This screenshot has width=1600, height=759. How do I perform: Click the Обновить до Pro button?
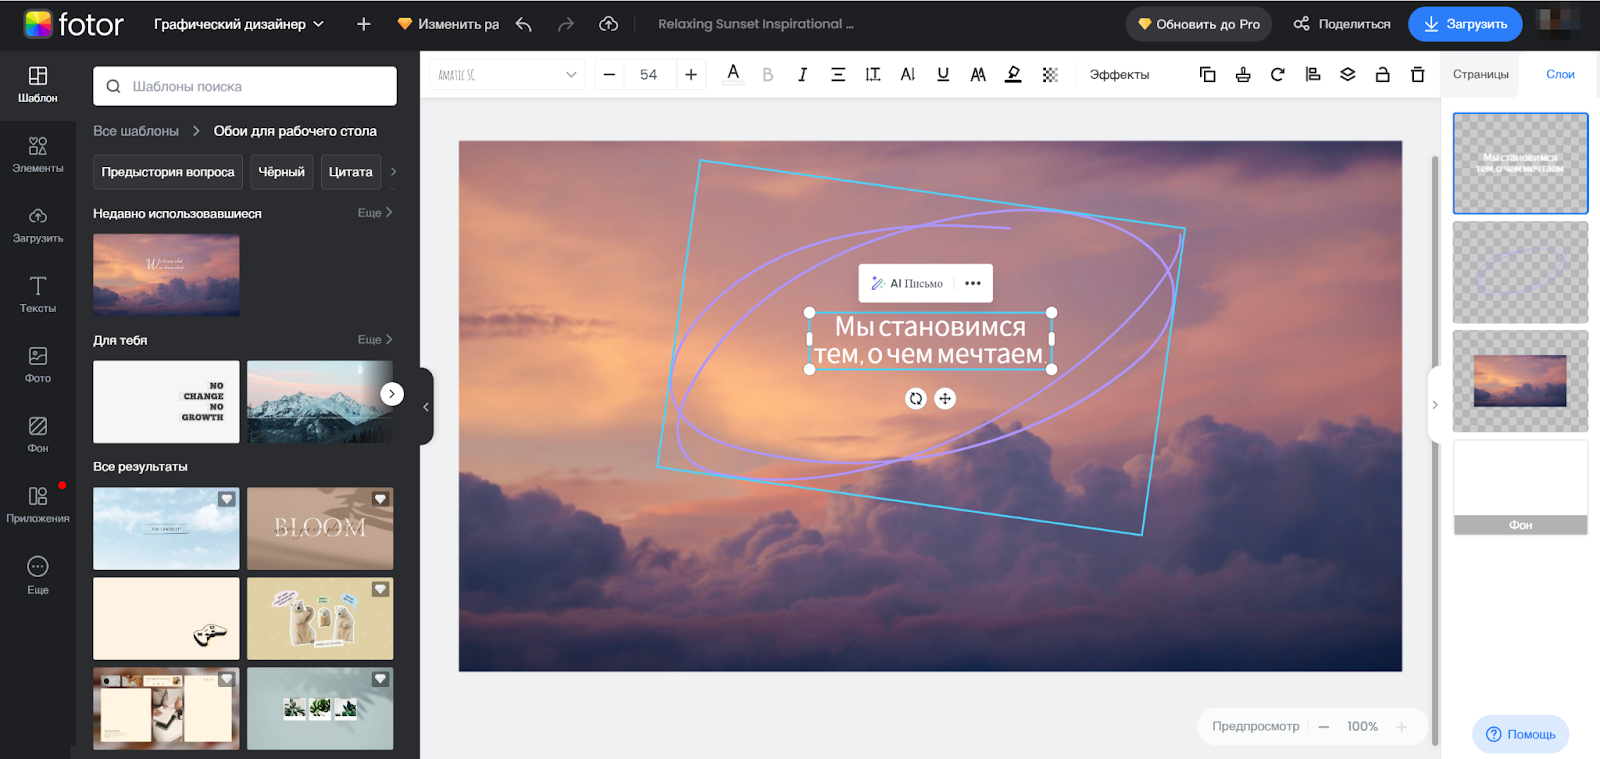[1198, 24]
